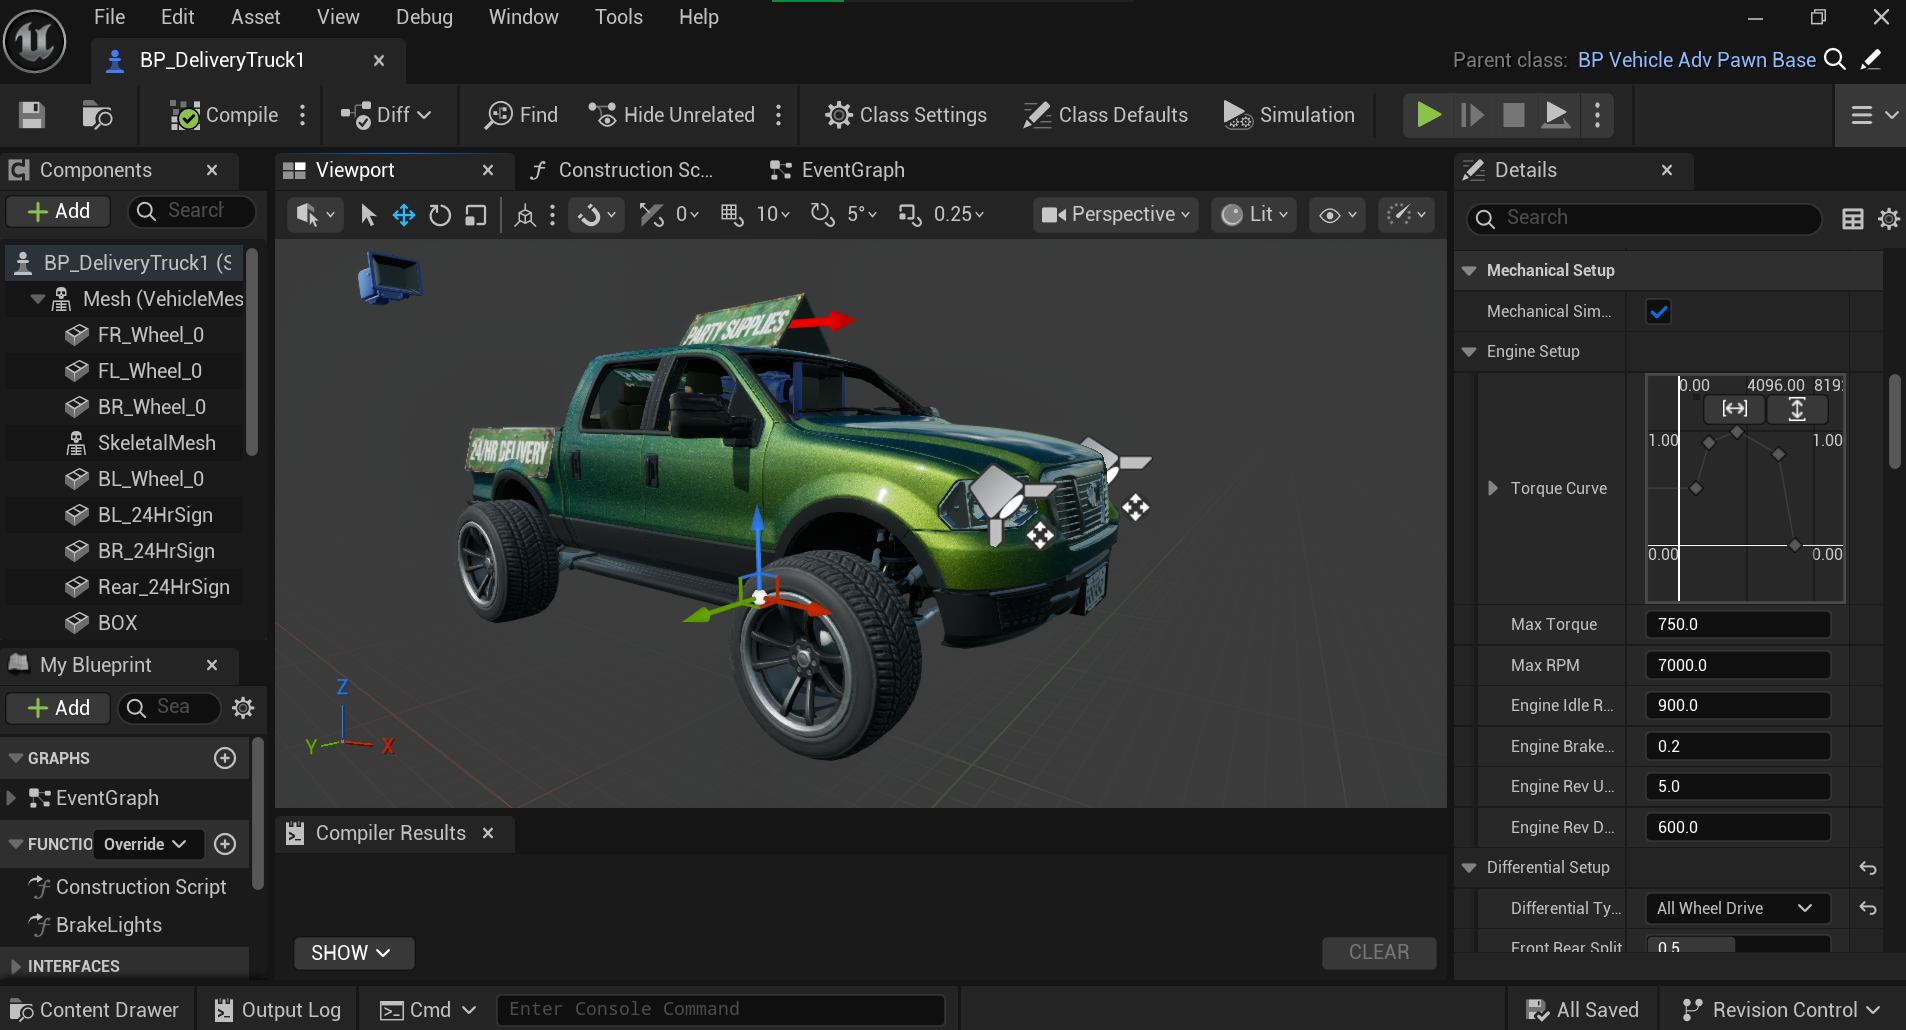Select the rotate tool in the viewport toolbar
Viewport: 1906px width, 1030px height.
pyautogui.click(x=440, y=215)
